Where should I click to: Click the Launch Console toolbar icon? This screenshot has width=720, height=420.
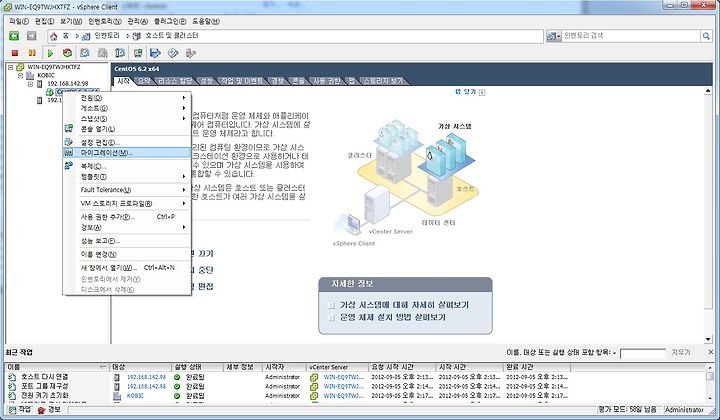[x=138, y=53]
